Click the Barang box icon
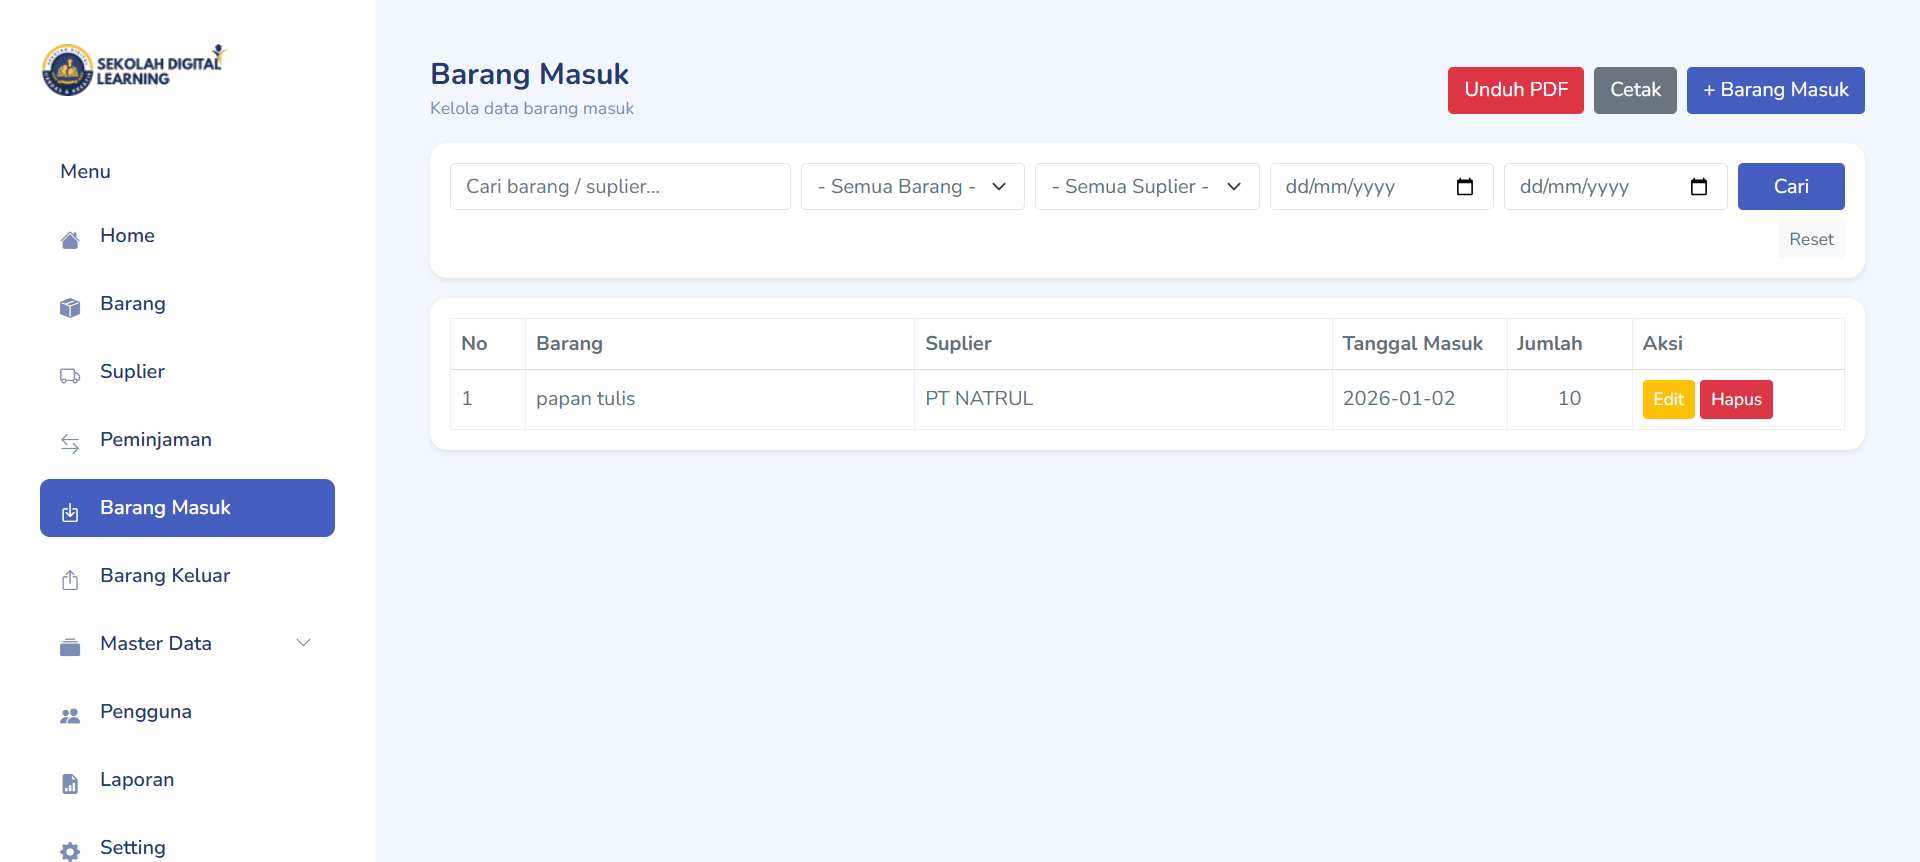 (x=70, y=308)
